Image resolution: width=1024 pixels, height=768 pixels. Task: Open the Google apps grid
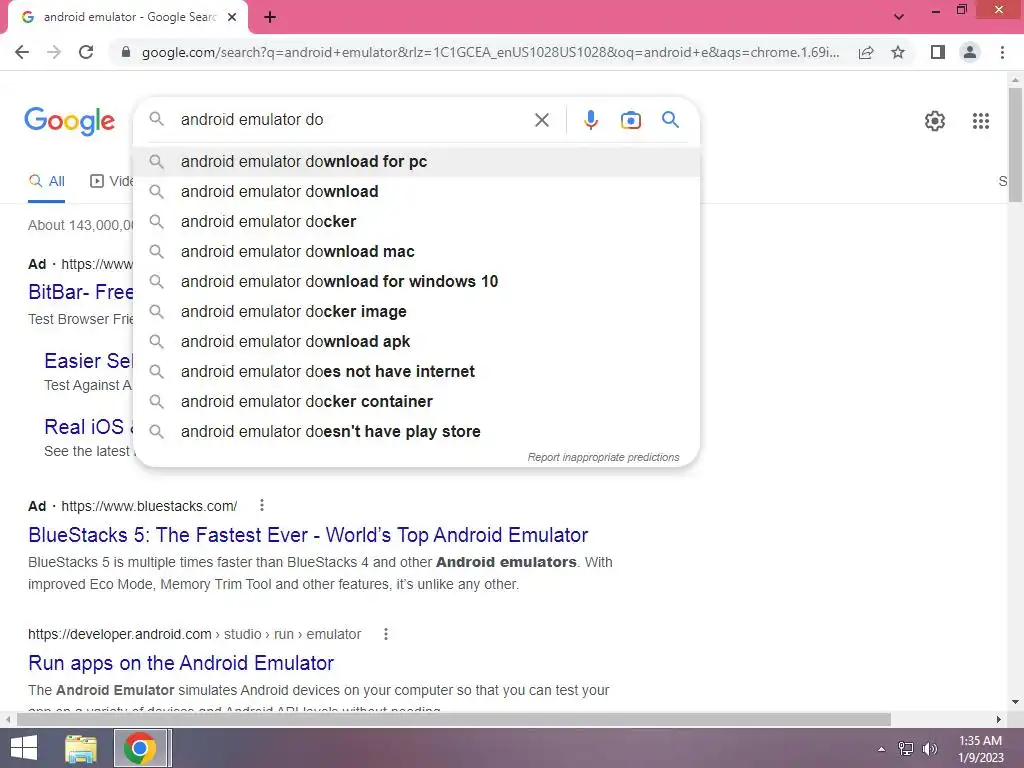click(980, 121)
